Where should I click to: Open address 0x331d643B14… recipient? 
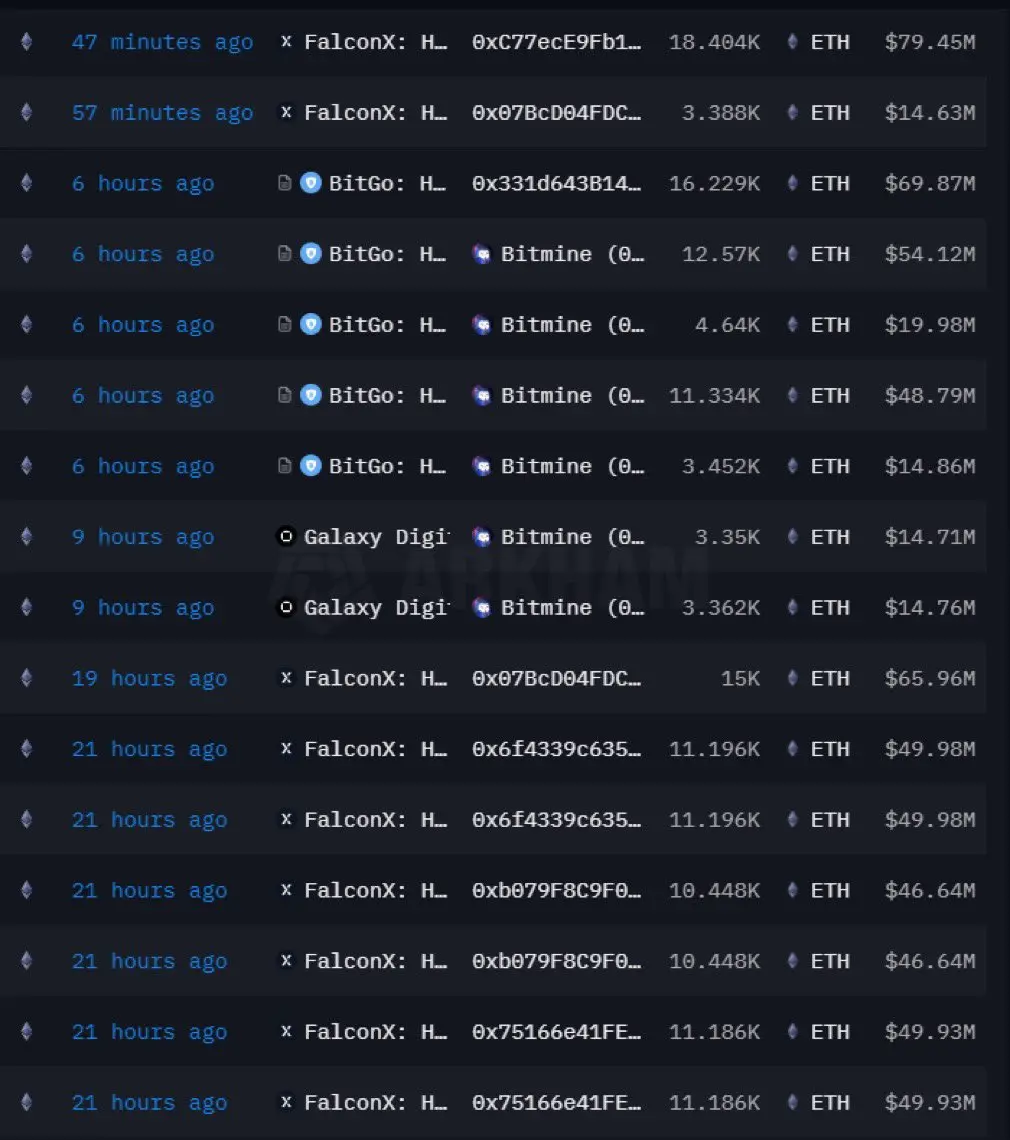tap(556, 183)
